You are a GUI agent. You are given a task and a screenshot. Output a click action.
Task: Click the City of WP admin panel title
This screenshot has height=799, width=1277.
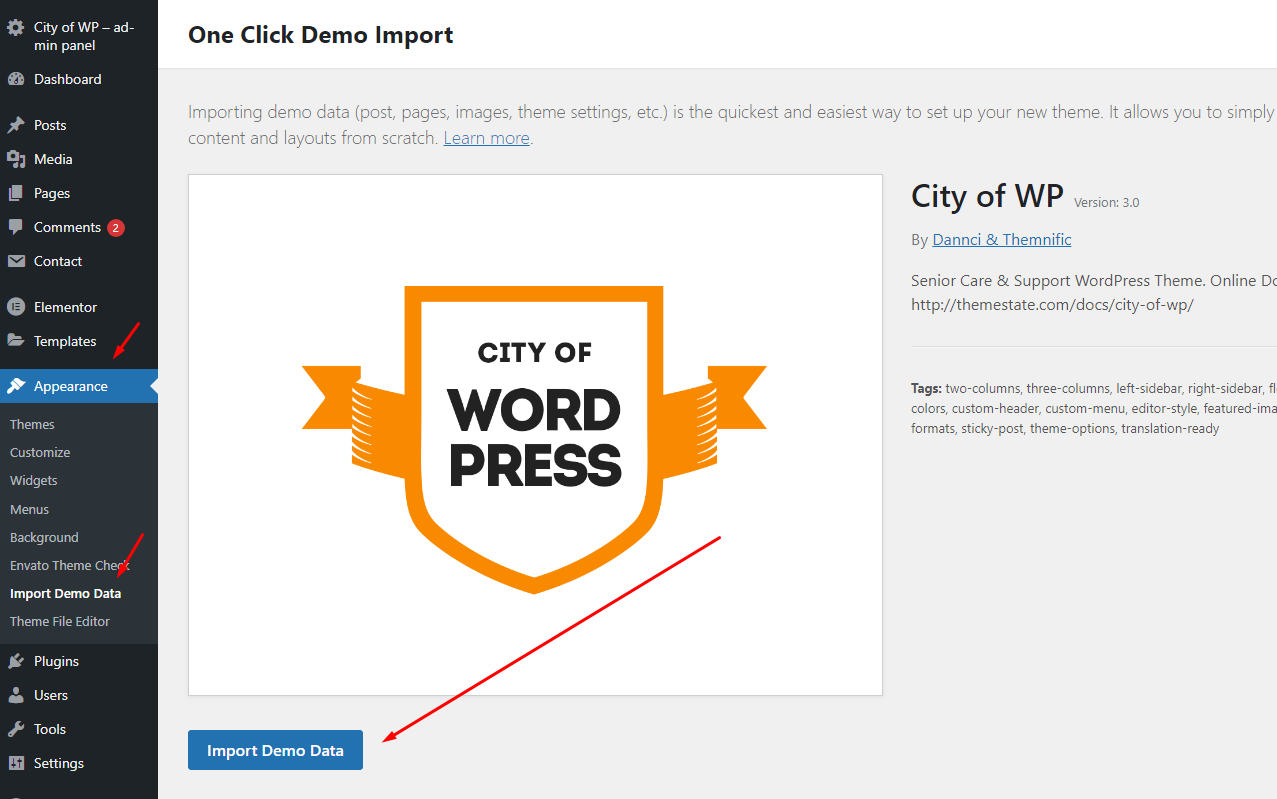[83, 36]
